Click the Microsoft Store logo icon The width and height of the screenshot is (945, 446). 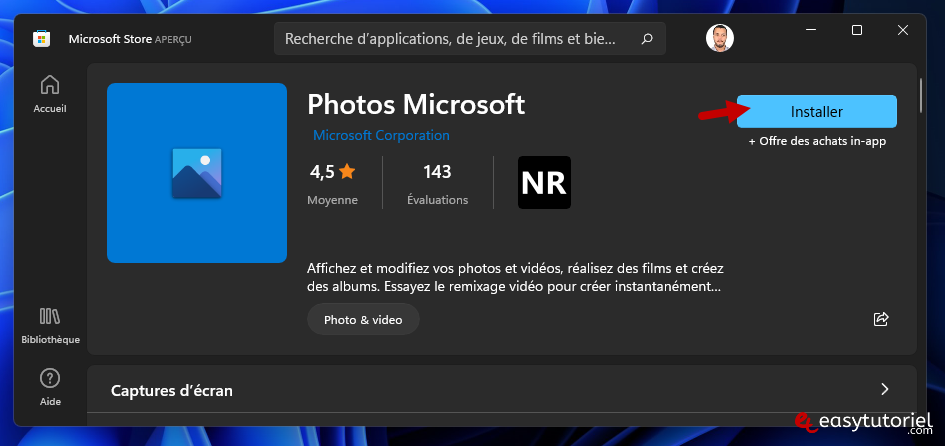point(40,39)
